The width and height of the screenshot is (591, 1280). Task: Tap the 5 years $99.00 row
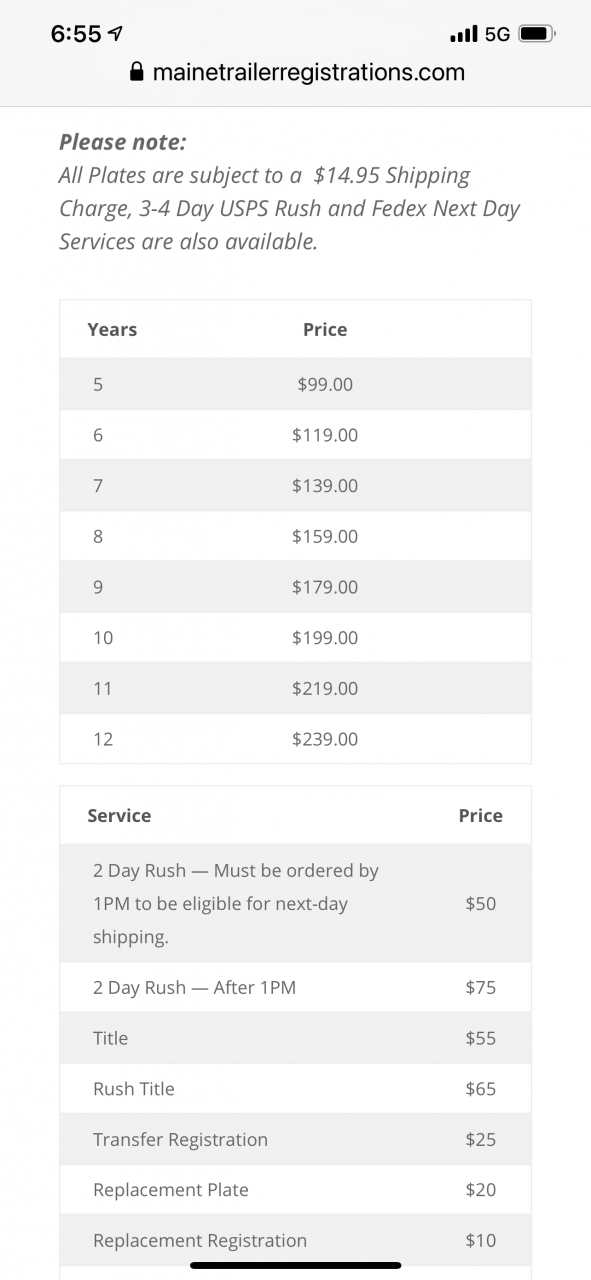pos(295,384)
